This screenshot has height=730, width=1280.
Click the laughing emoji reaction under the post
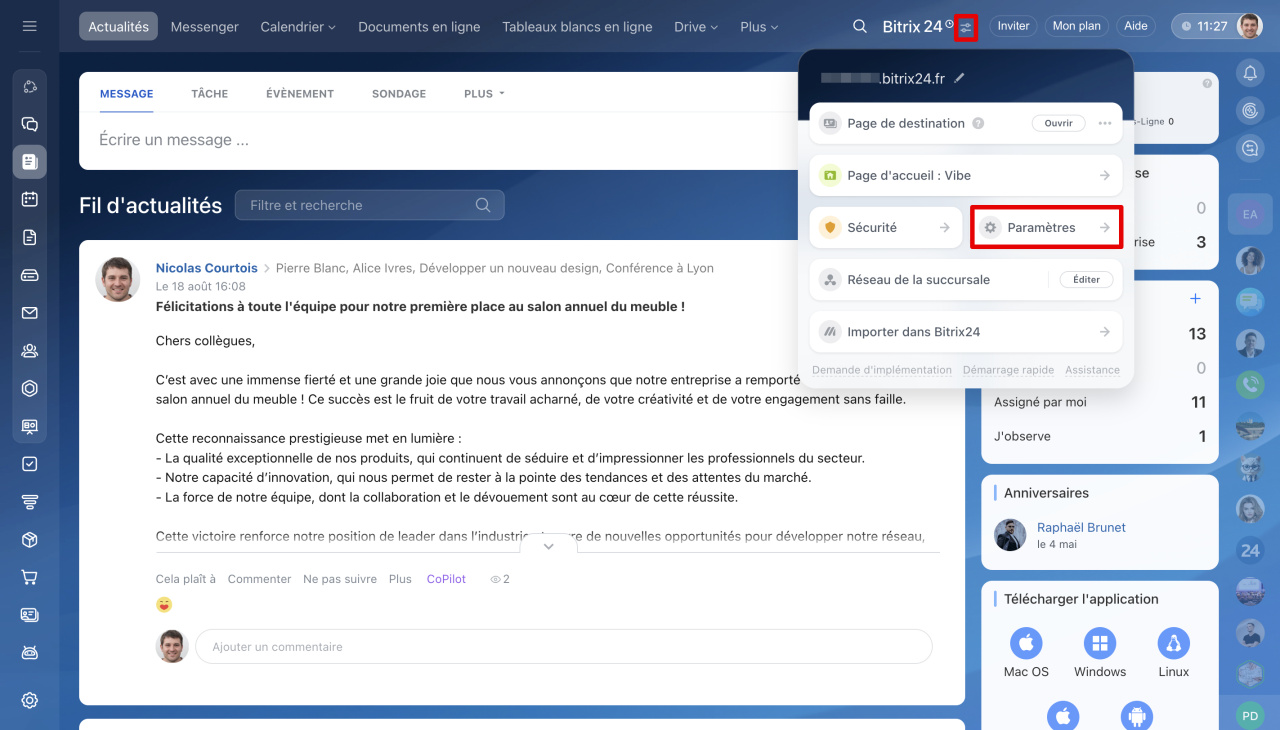(x=163, y=604)
